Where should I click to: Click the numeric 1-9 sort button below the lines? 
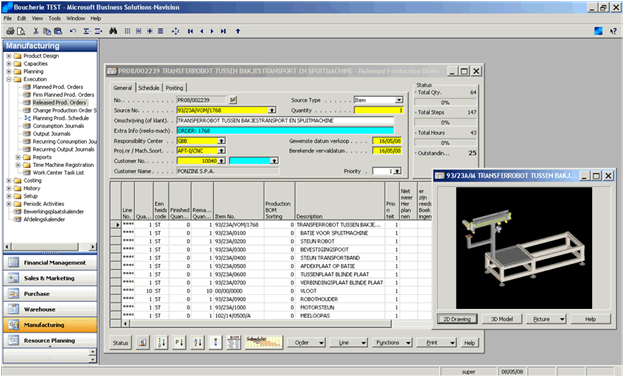click(161, 342)
